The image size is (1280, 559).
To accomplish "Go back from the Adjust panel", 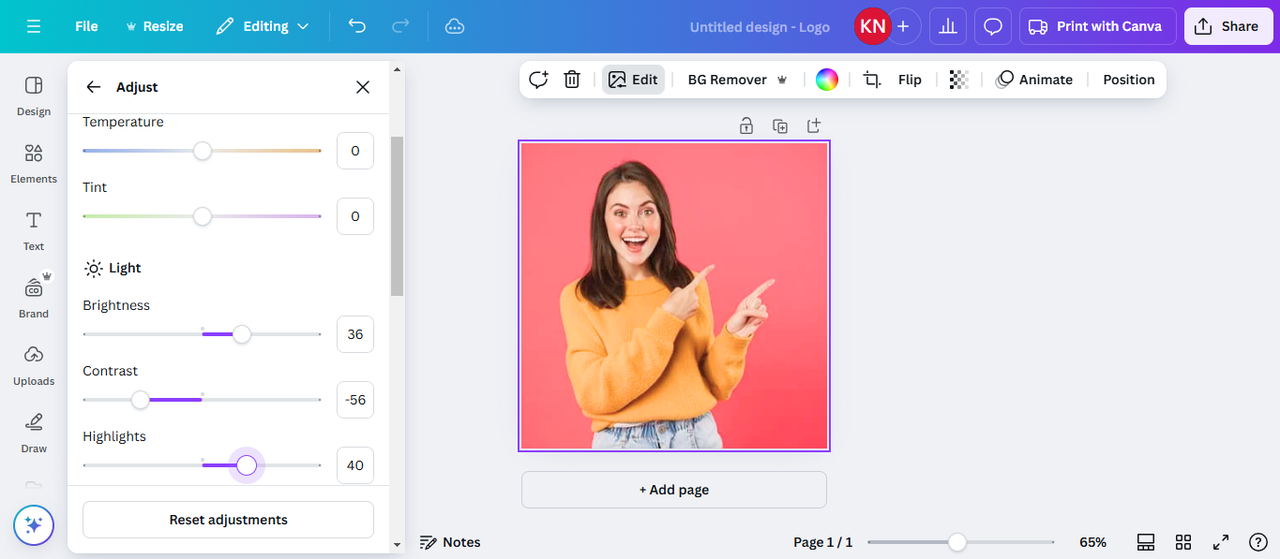I will point(93,87).
